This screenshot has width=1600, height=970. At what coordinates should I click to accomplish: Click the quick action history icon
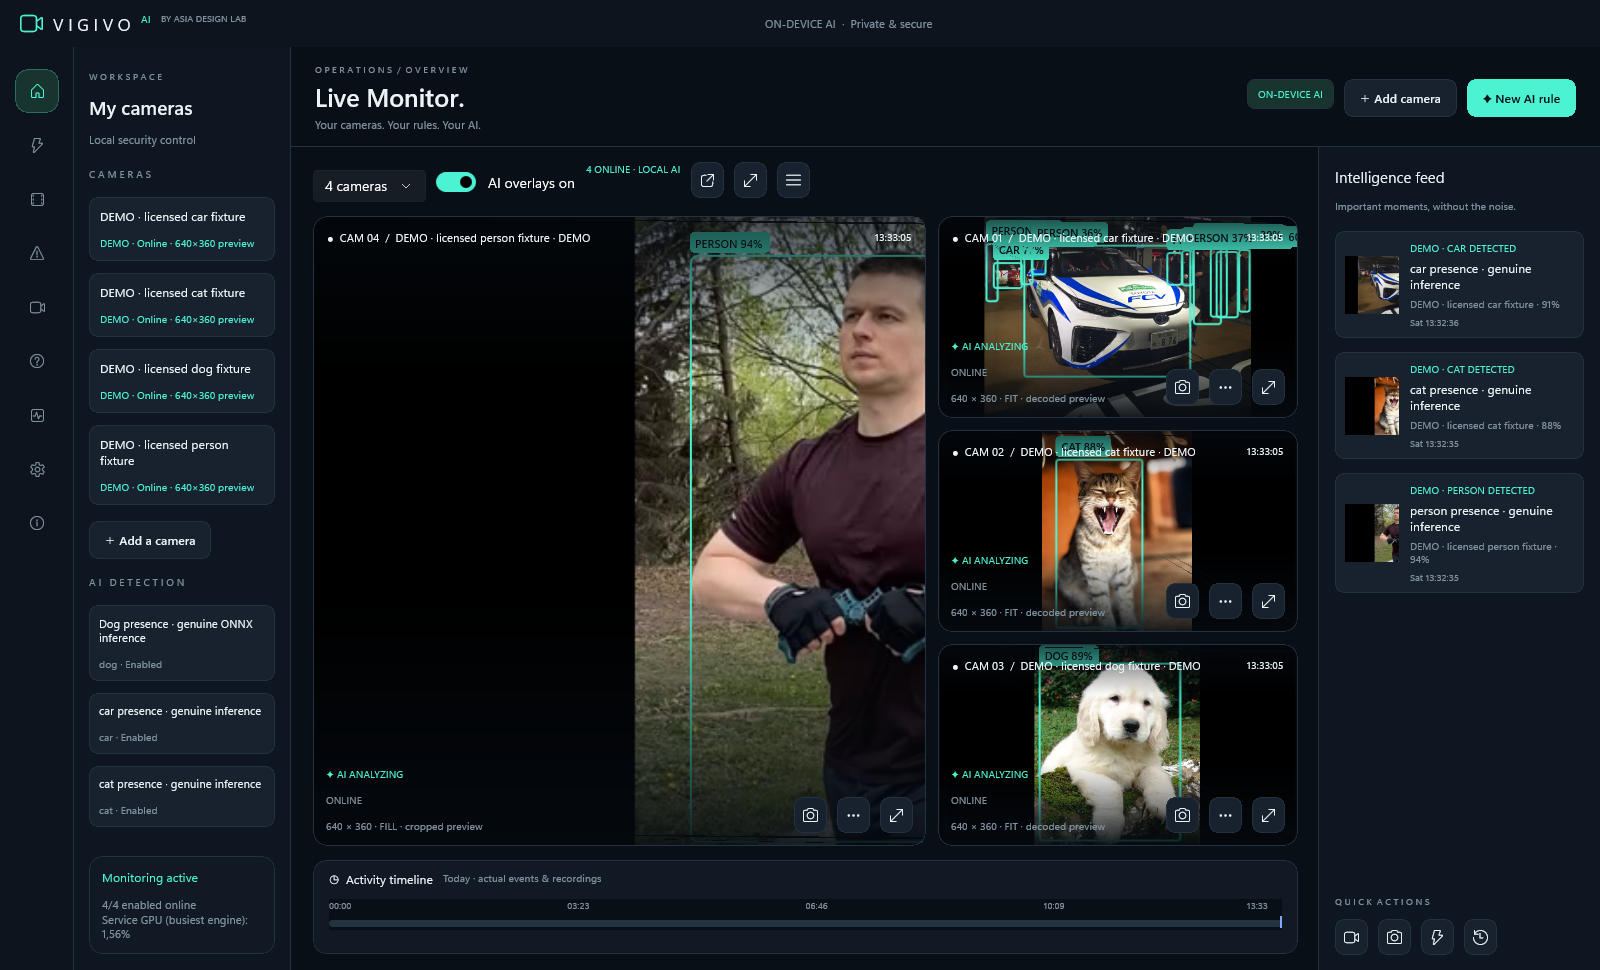tap(1480, 937)
